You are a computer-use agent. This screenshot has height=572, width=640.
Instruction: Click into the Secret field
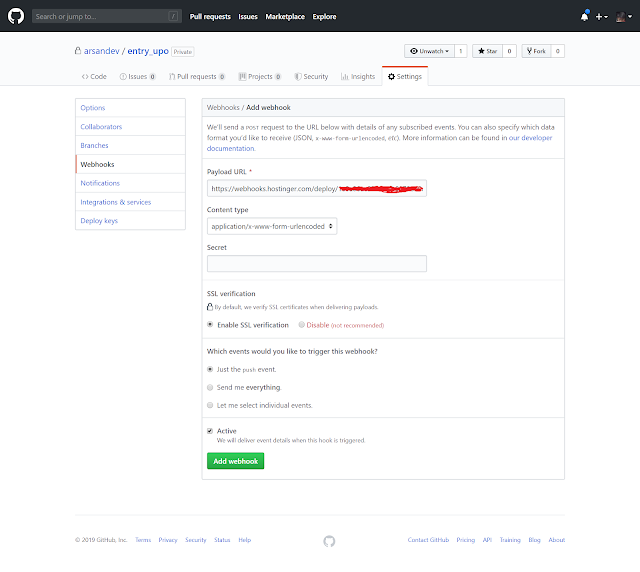[x=317, y=263]
